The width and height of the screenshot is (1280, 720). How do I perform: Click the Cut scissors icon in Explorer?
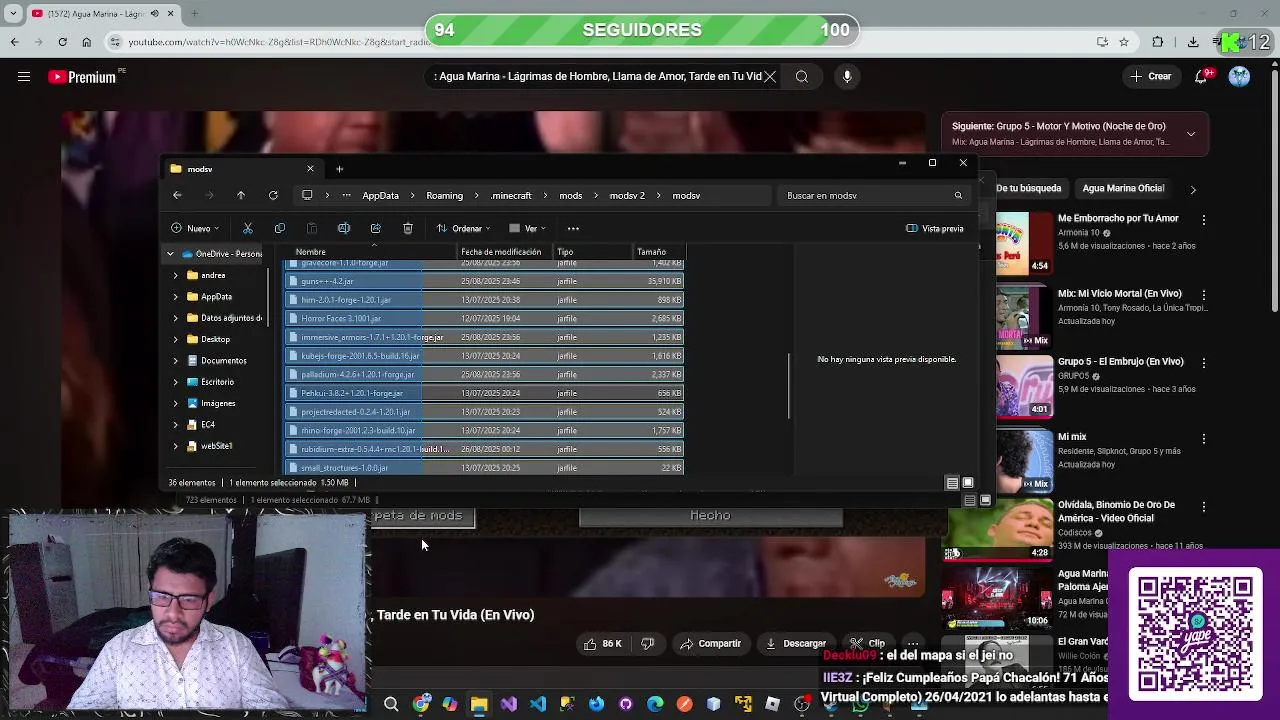pos(248,228)
